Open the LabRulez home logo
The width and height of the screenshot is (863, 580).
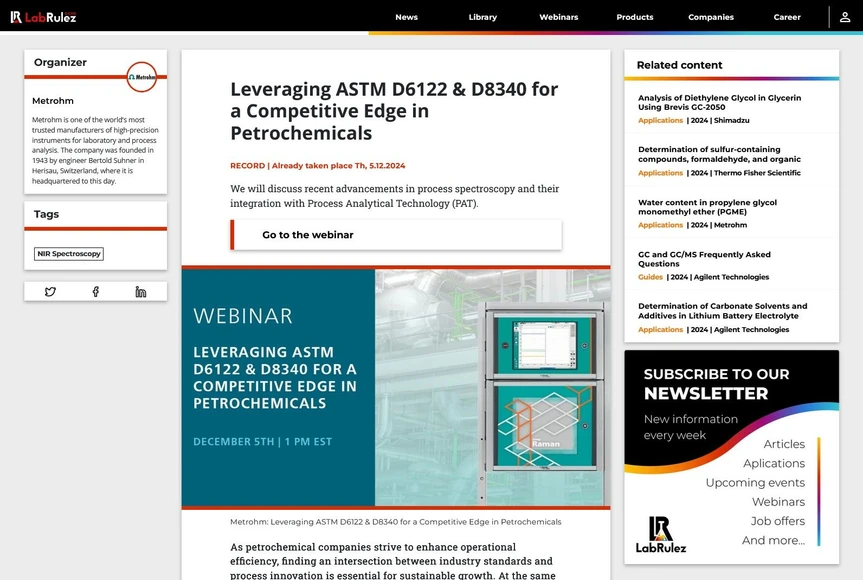[x=43, y=17]
